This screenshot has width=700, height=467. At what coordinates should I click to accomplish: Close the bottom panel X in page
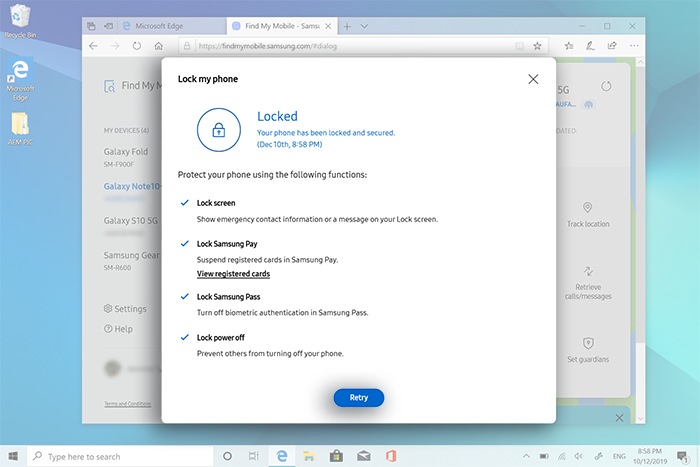619,418
